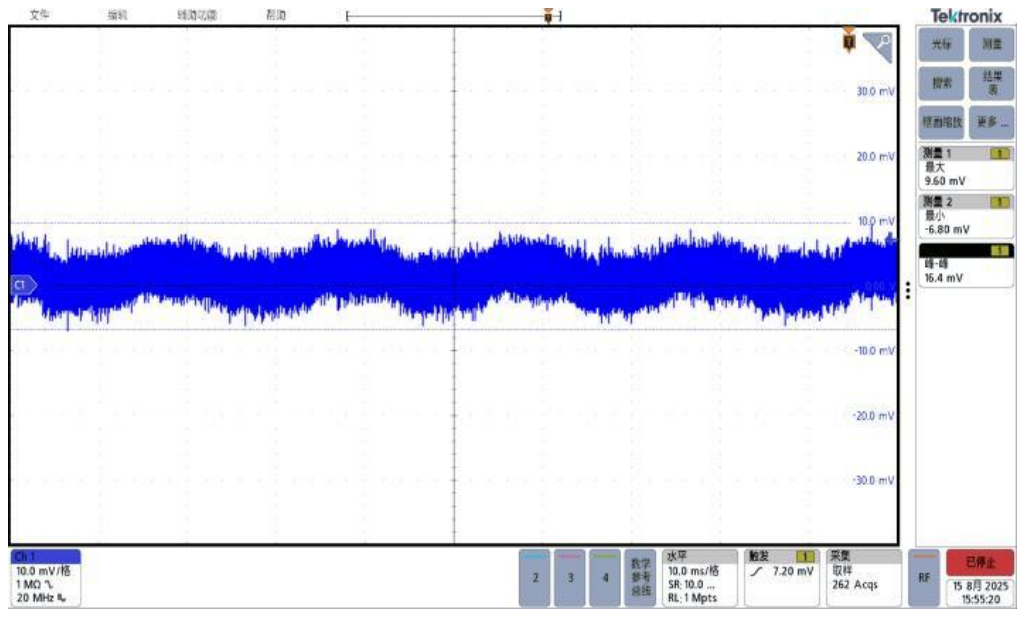The image size is (1025, 617).
Task: Toggle the RF channel button
Action: pos(924,578)
